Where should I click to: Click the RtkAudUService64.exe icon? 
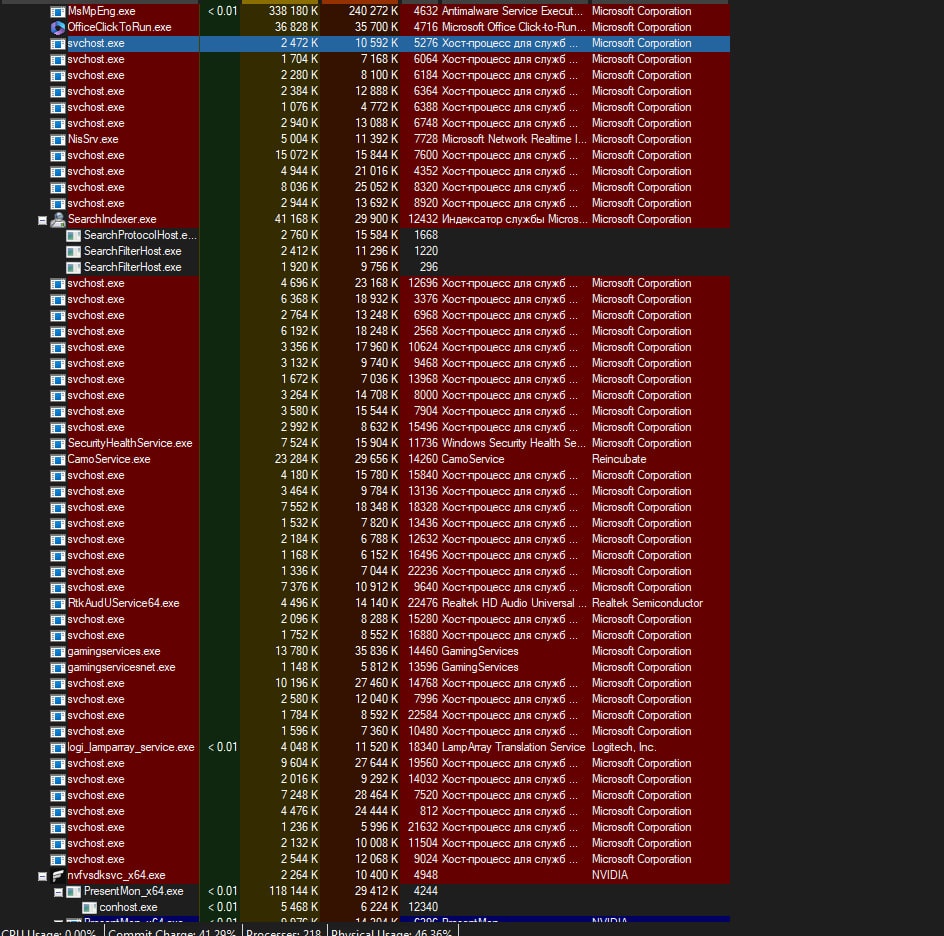coord(58,604)
